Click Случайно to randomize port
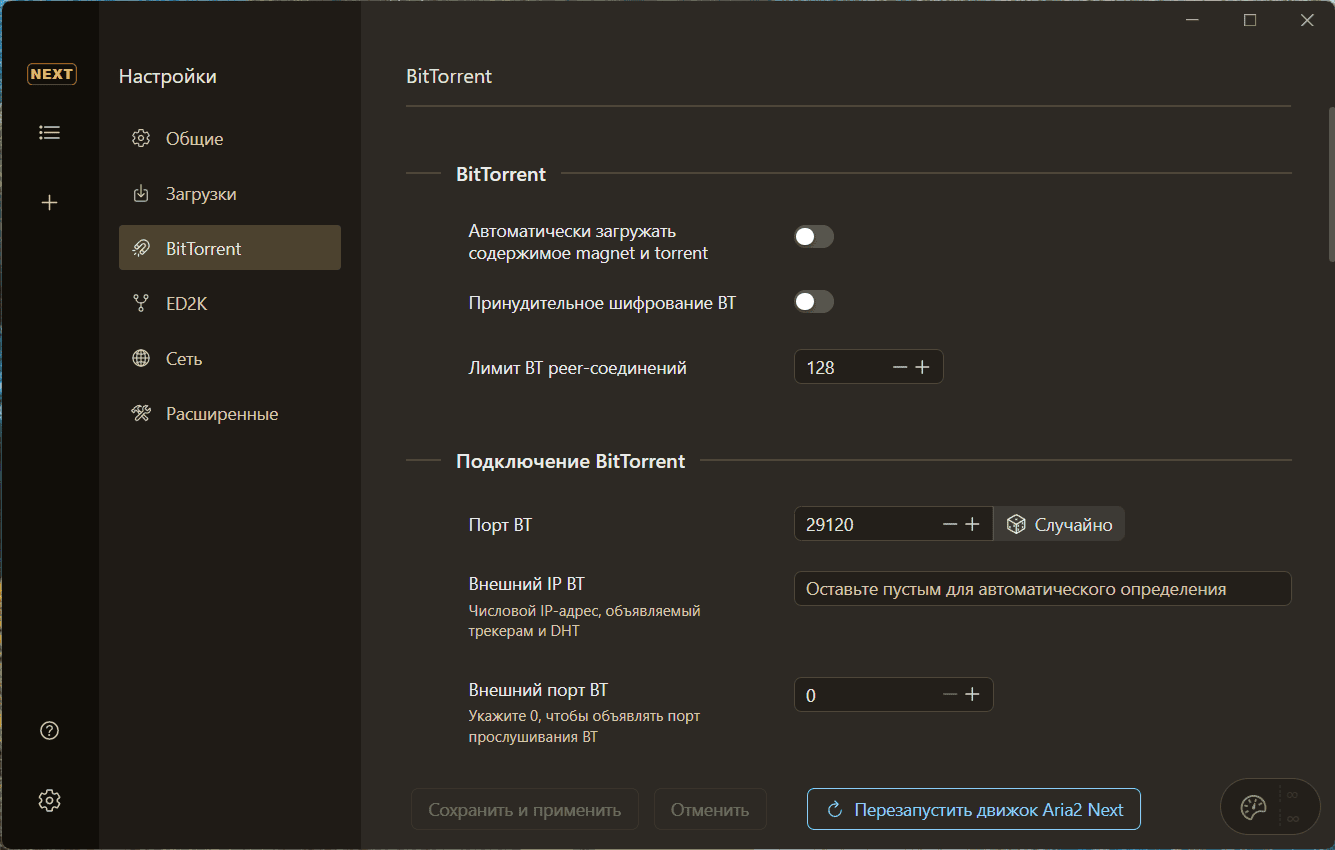The image size is (1335, 850). tap(1059, 524)
